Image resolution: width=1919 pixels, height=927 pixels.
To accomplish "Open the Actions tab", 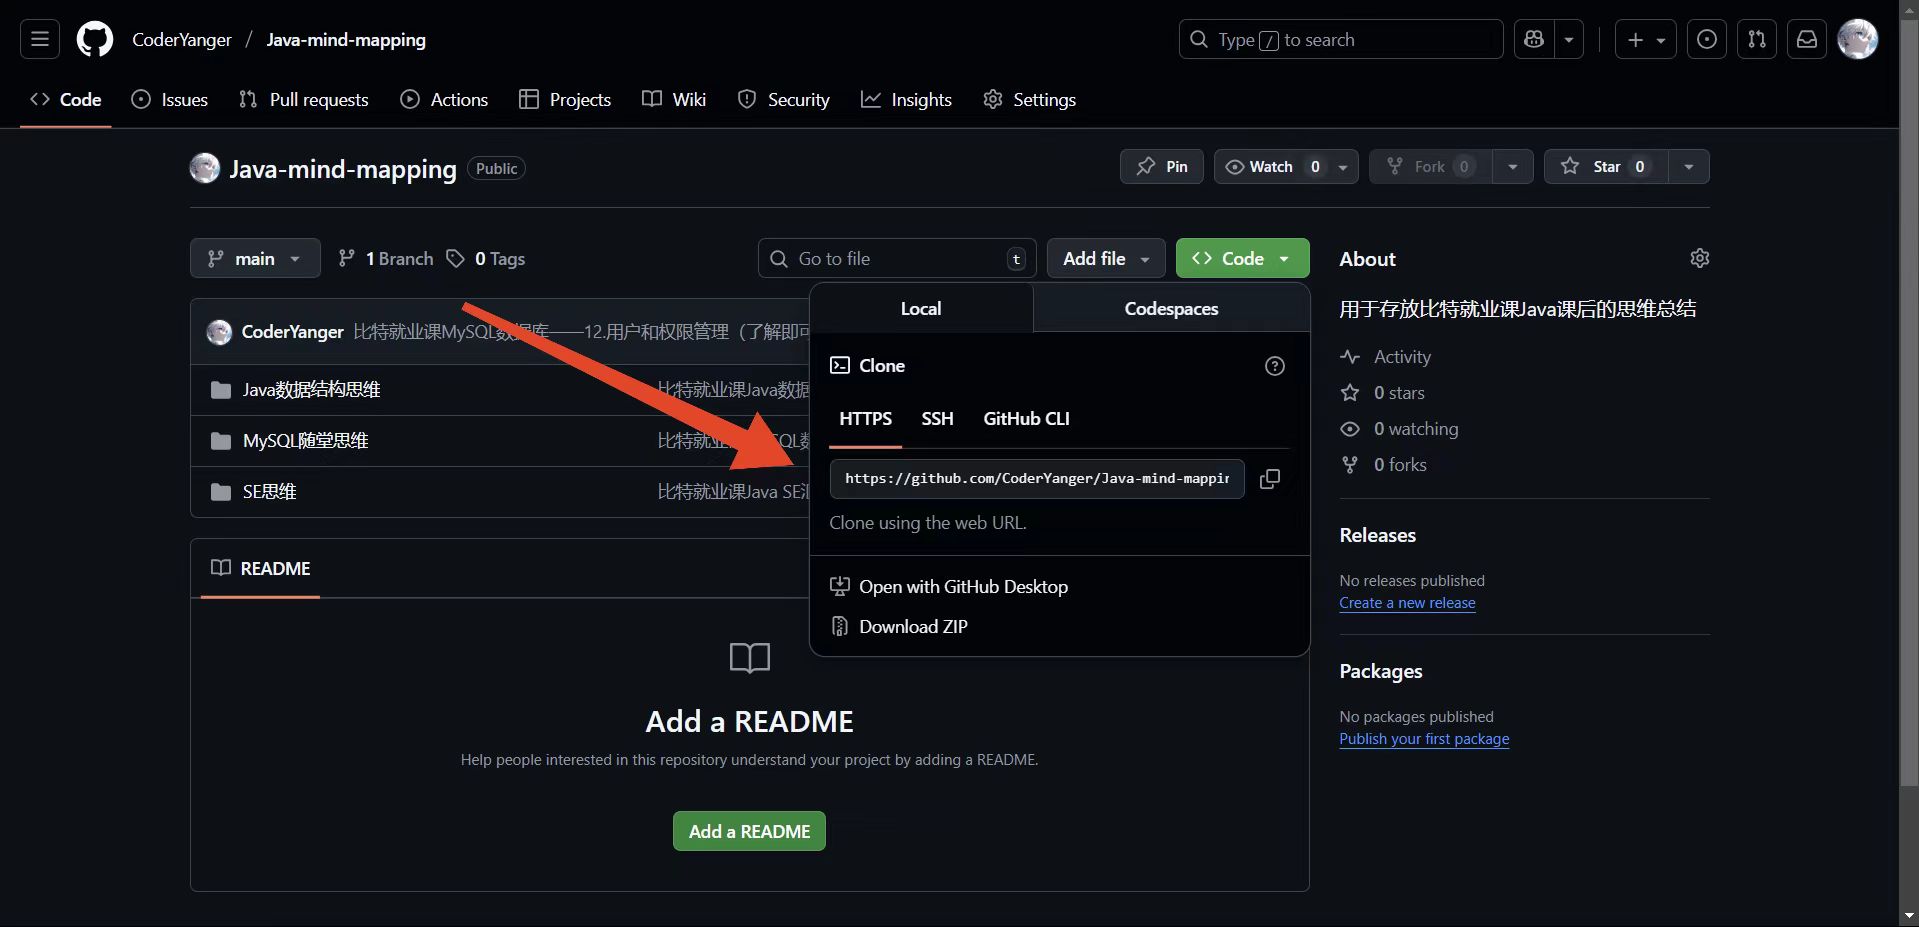I will pos(444,99).
